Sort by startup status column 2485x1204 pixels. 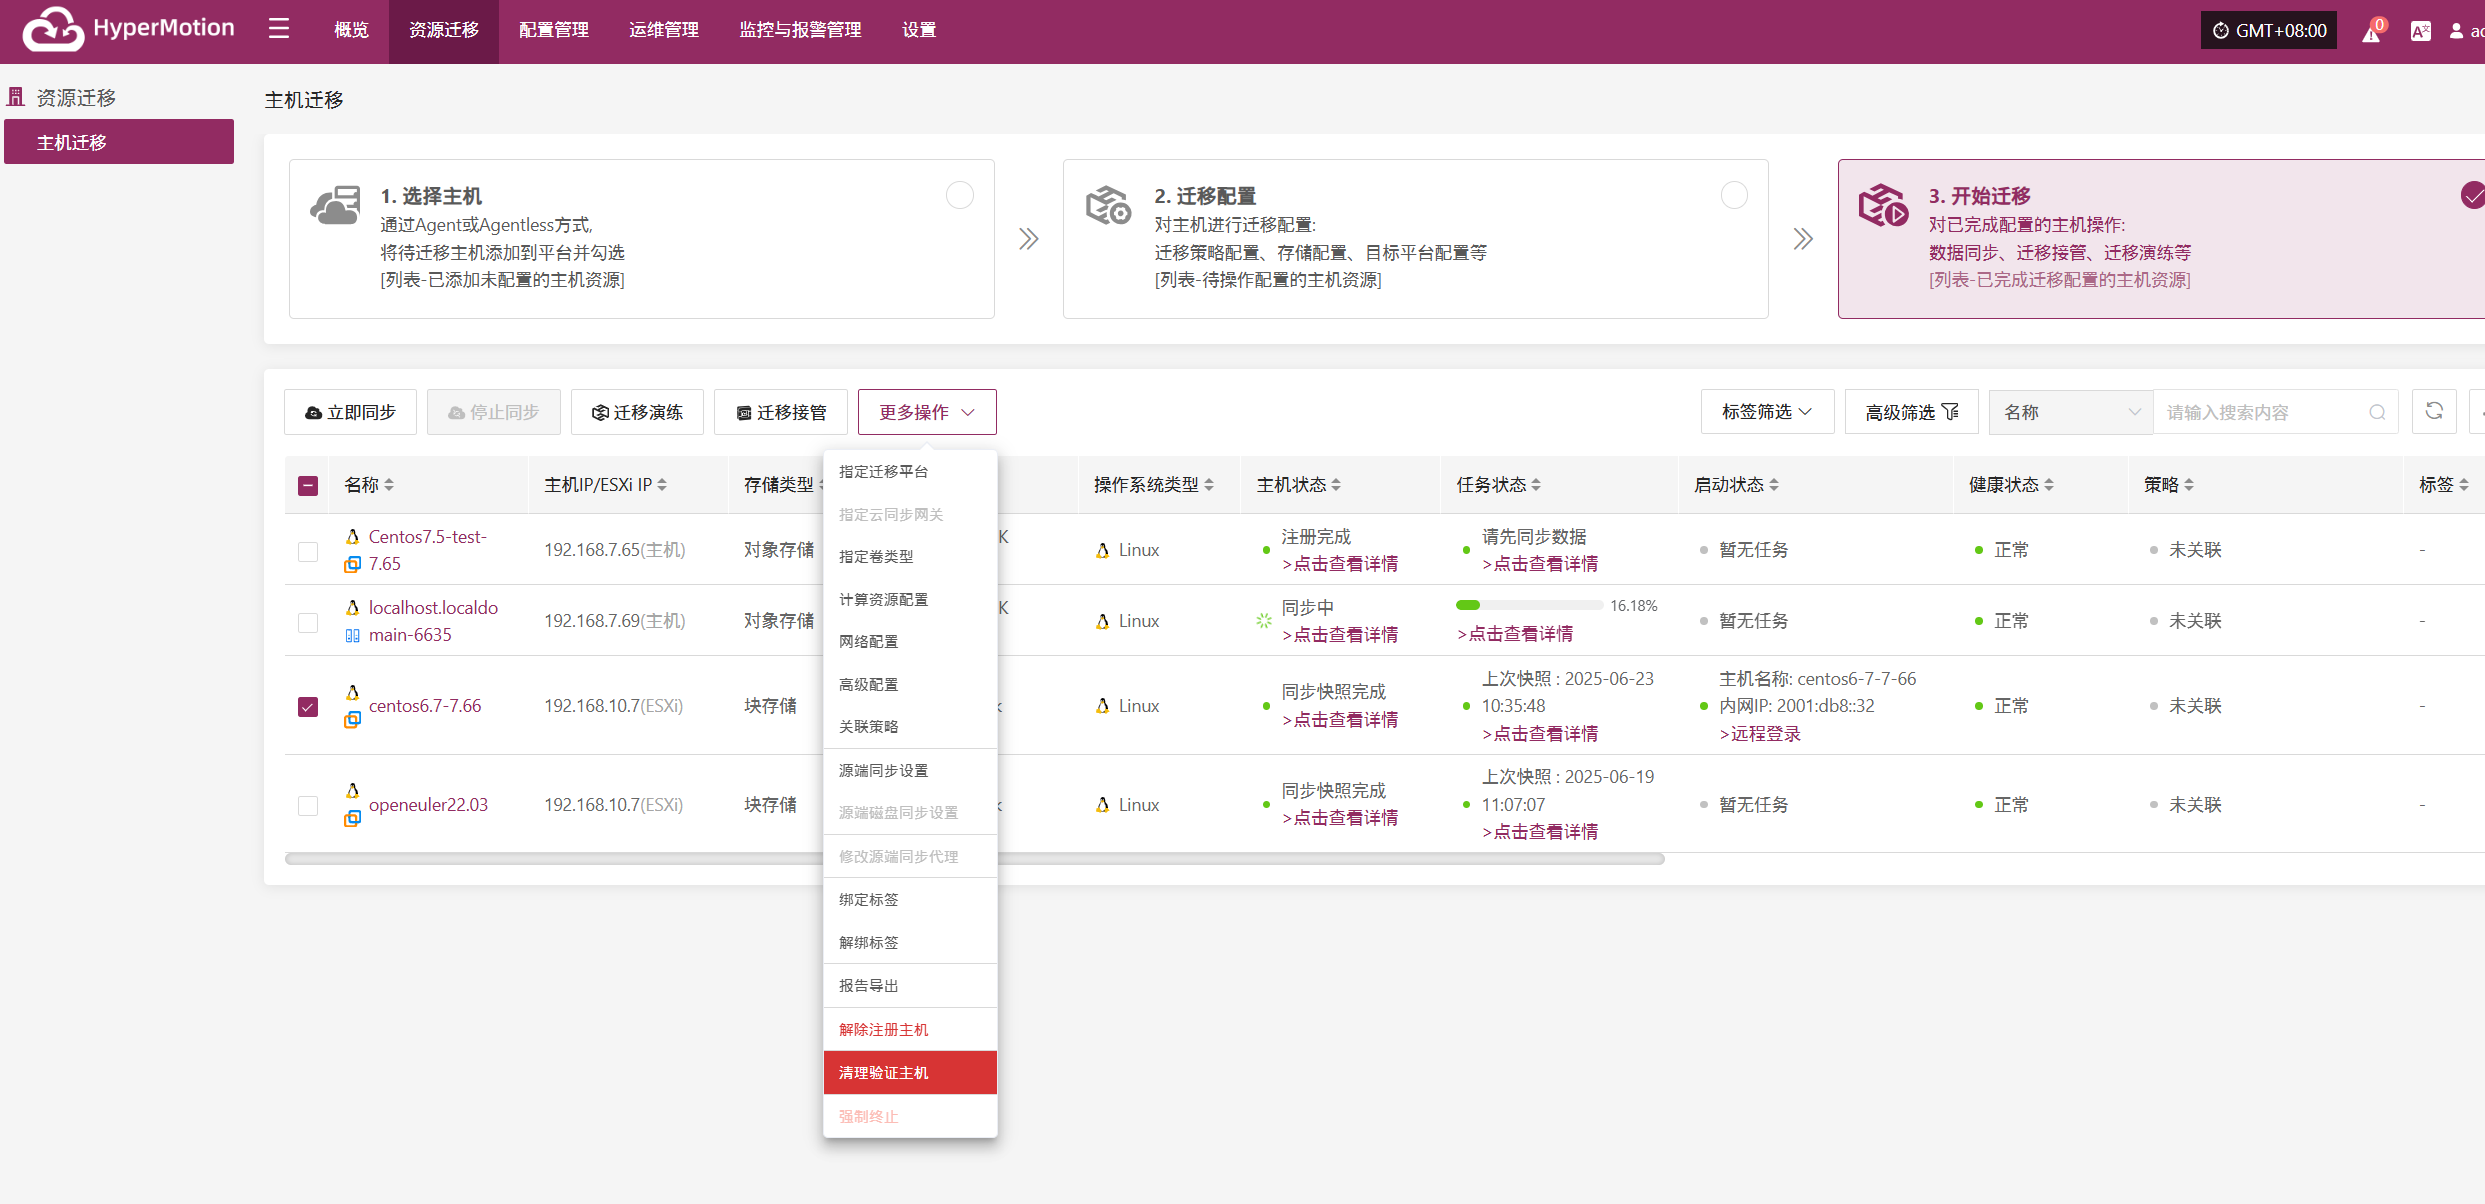coord(1774,485)
